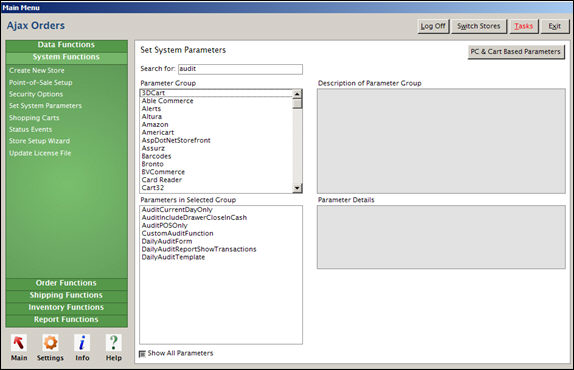The width and height of the screenshot is (574, 370).
Task: Select the AuditPOSOnly parameter
Action: pyautogui.click(x=221, y=225)
